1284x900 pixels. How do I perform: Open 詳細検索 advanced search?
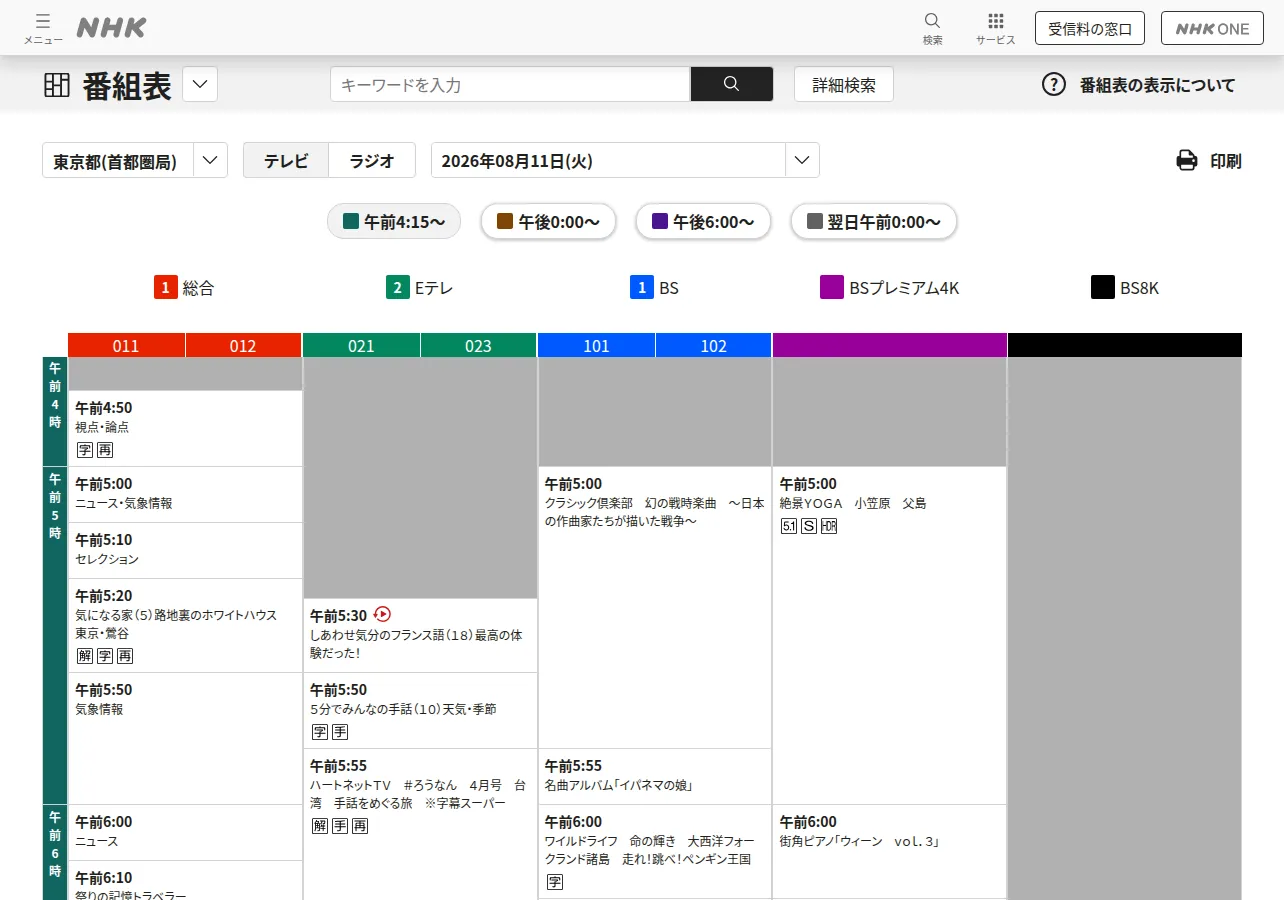[844, 85]
